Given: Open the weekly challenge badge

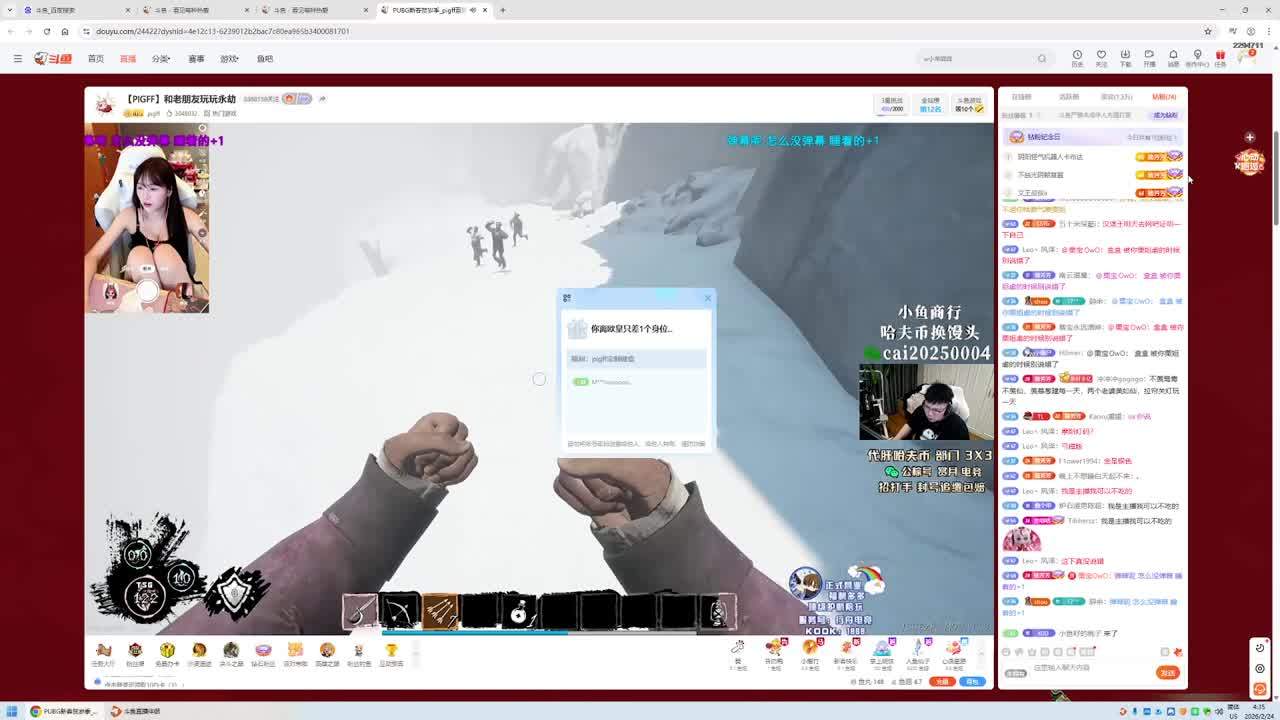Looking at the screenshot, I should (891, 104).
